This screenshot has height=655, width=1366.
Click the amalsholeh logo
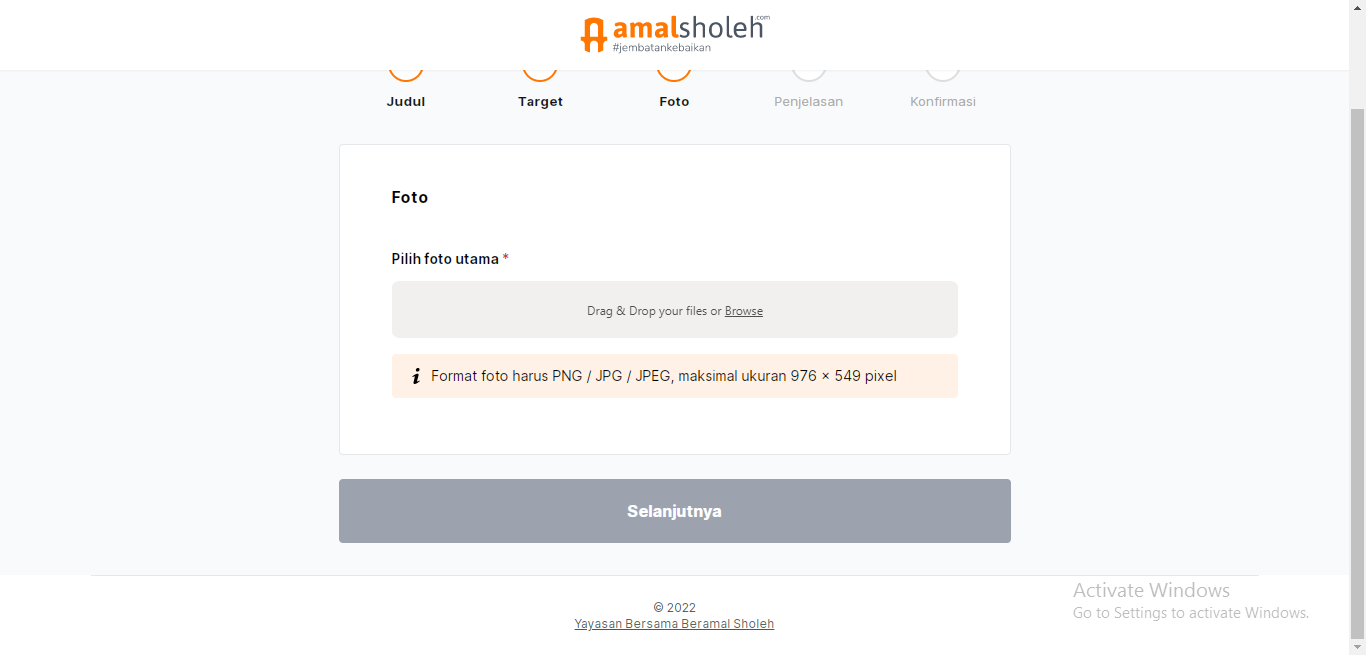(674, 32)
